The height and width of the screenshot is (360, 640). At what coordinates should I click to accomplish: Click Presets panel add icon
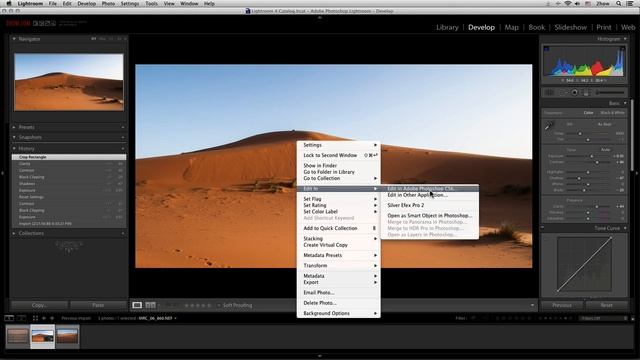click(123, 127)
